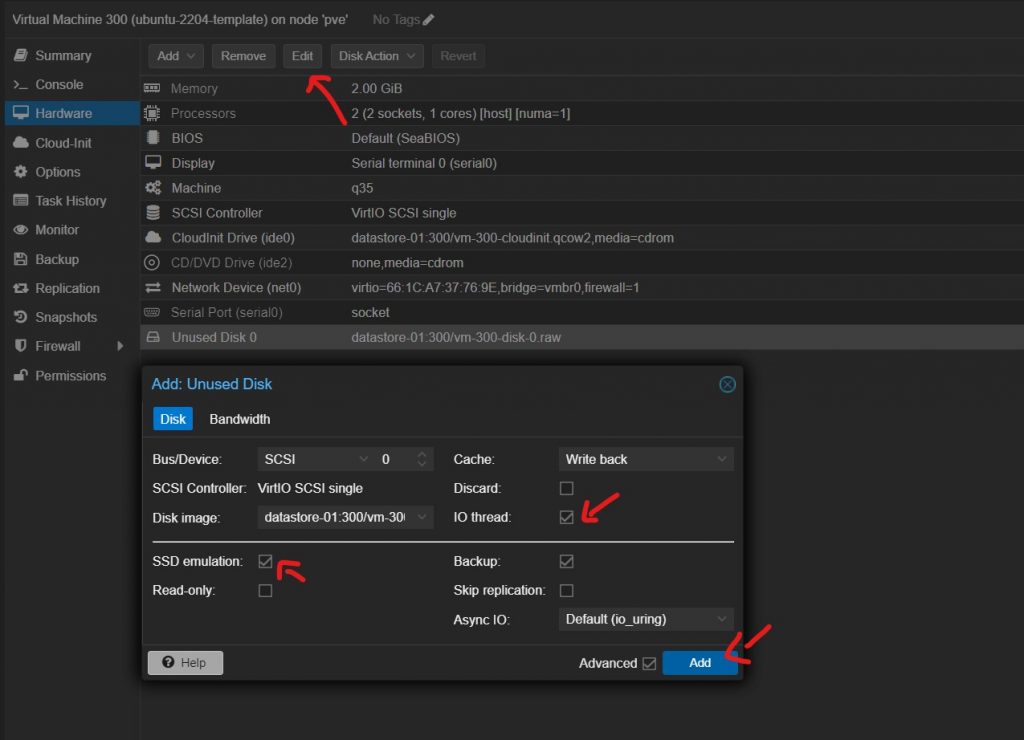Click the blue Add button in dialog
Screen dimensions: 1024x740
point(700,663)
